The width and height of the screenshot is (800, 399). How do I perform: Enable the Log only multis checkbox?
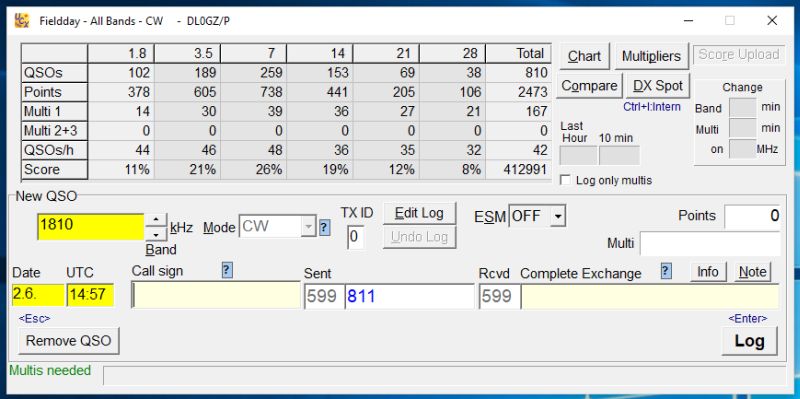565,181
